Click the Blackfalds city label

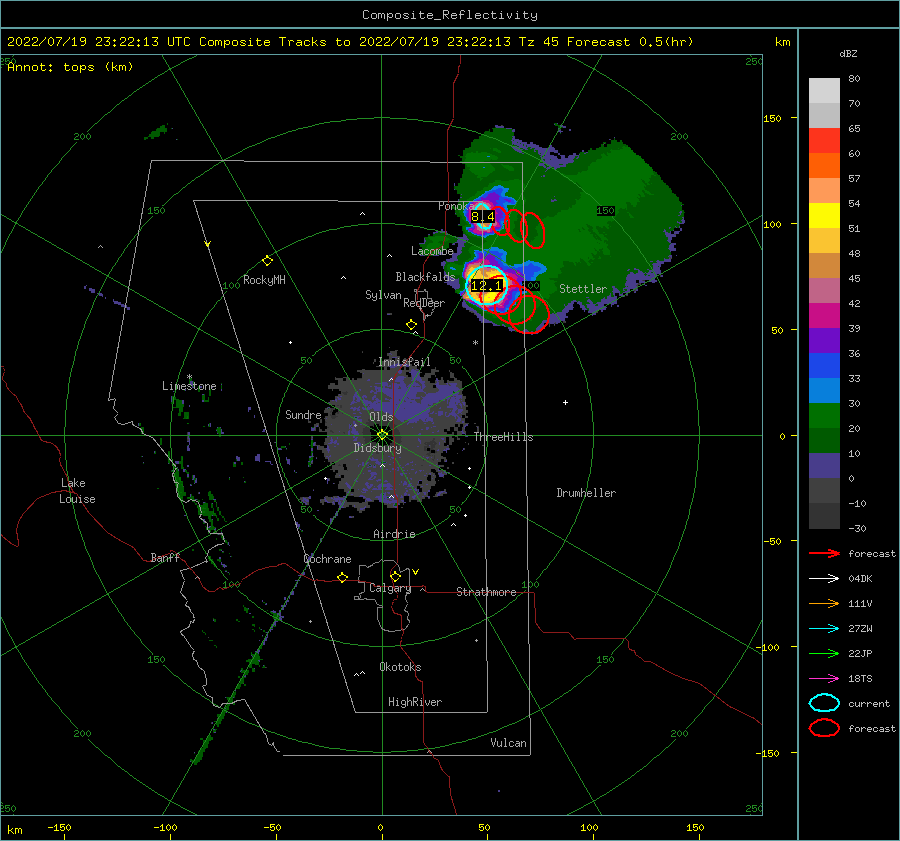(425, 277)
